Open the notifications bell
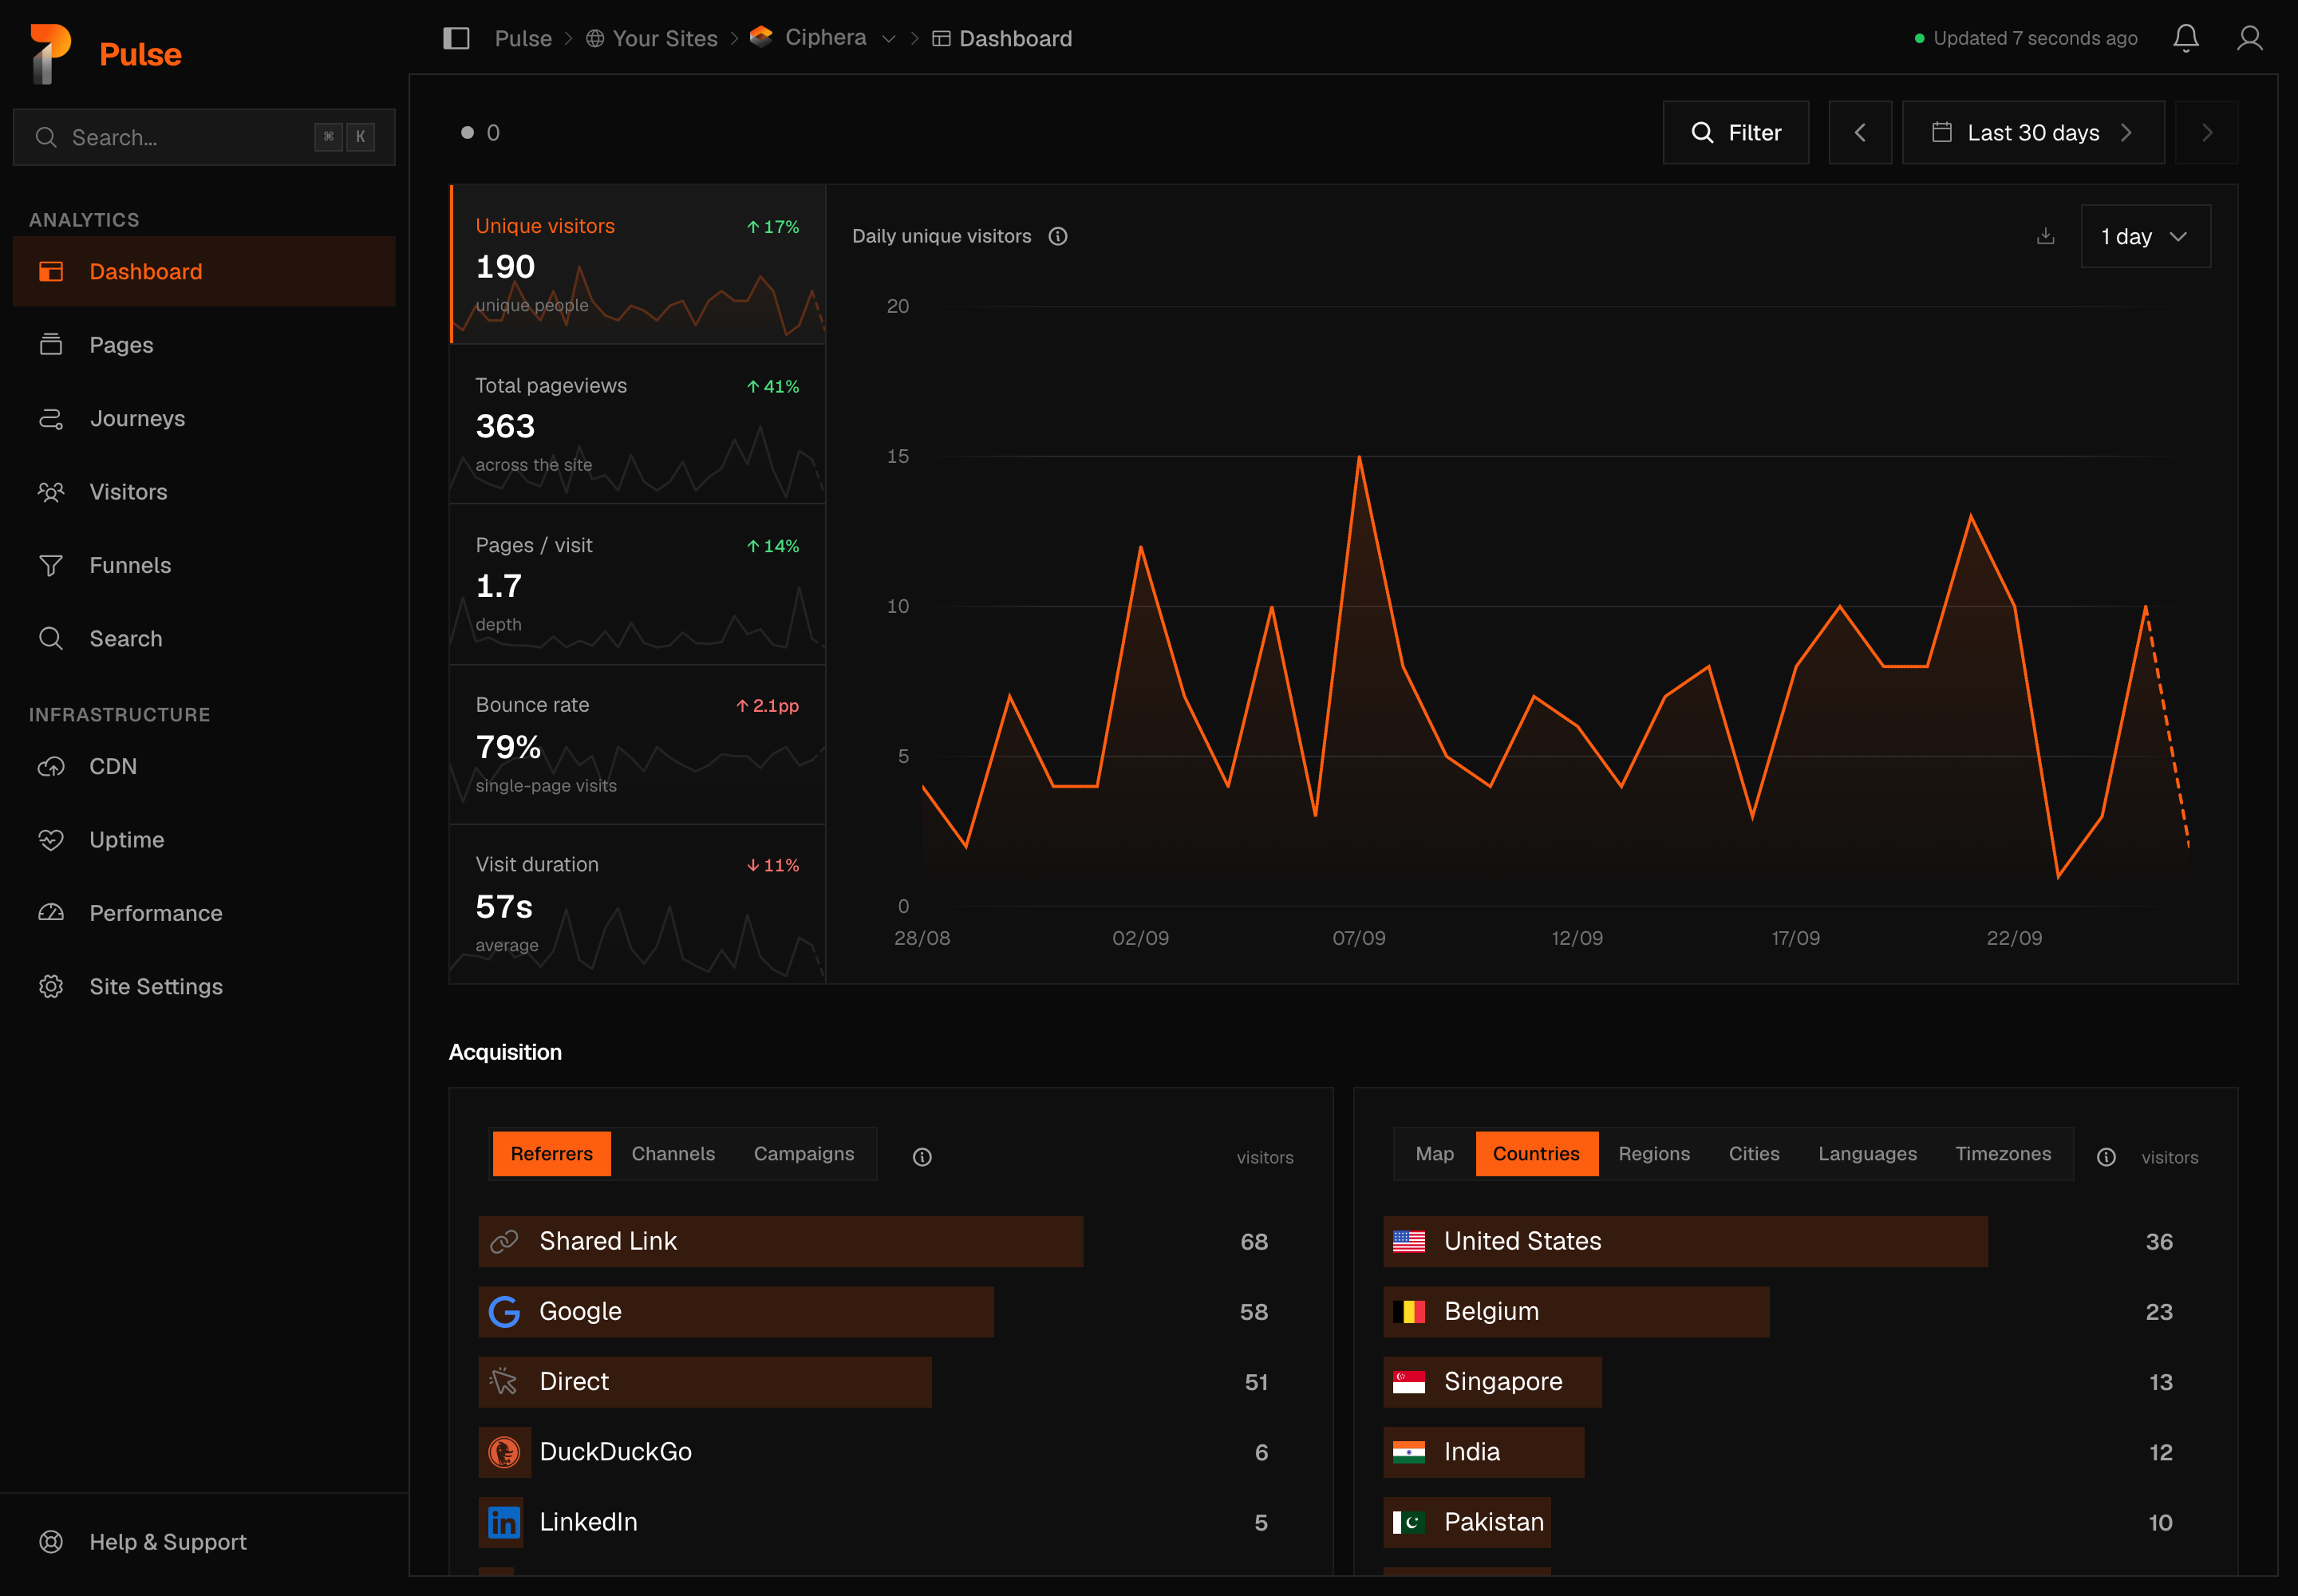Screen dimensions: 2298x1596 [x=2186, y=38]
